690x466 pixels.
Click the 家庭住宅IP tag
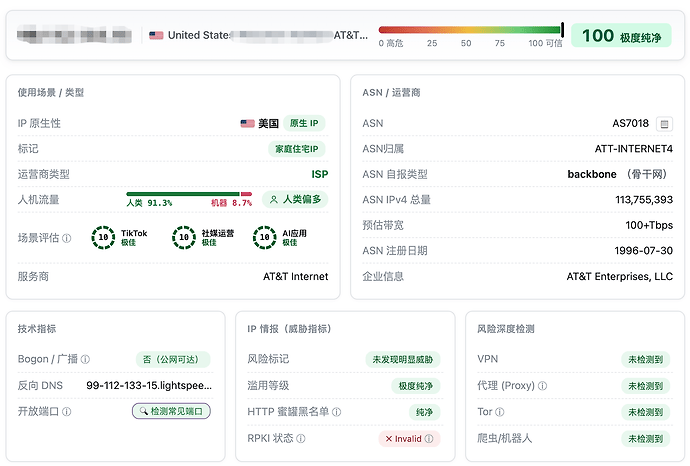click(297, 149)
